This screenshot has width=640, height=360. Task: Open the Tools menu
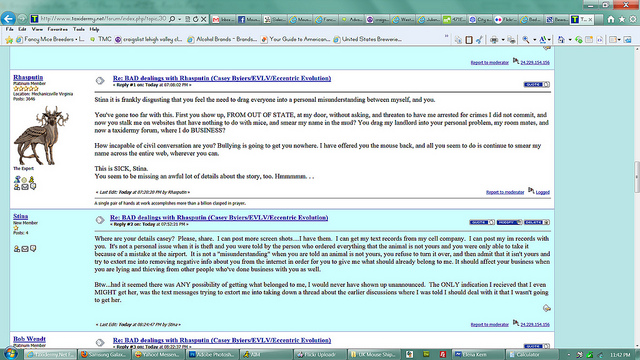[79, 29]
